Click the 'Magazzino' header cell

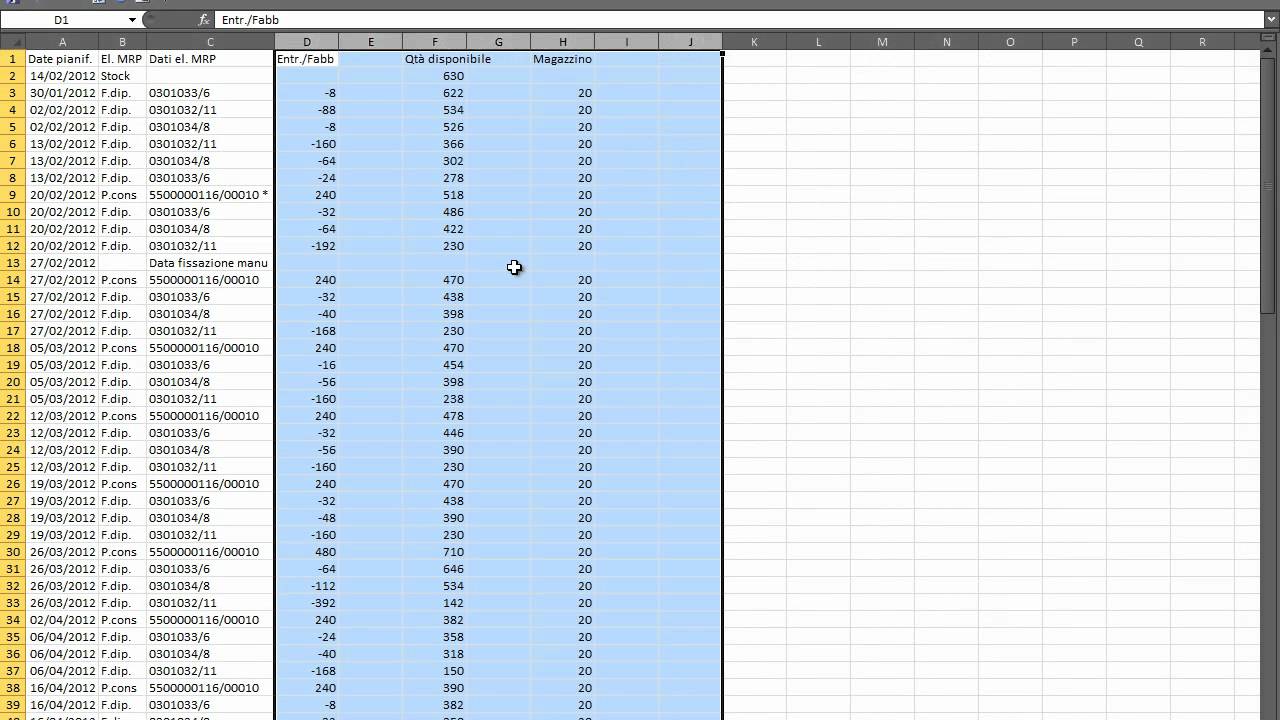[x=563, y=59]
